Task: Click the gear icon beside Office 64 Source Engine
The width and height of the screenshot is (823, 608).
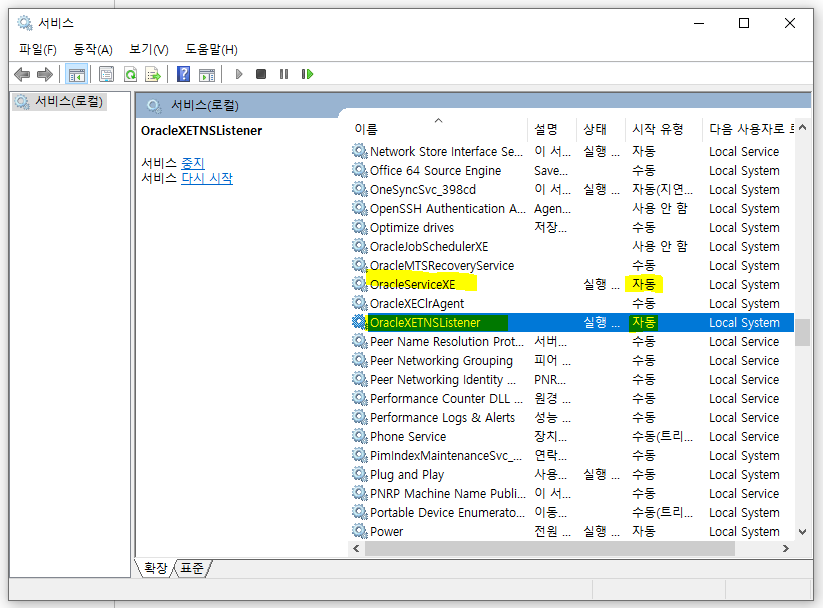Action: click(x=359, y=170)
